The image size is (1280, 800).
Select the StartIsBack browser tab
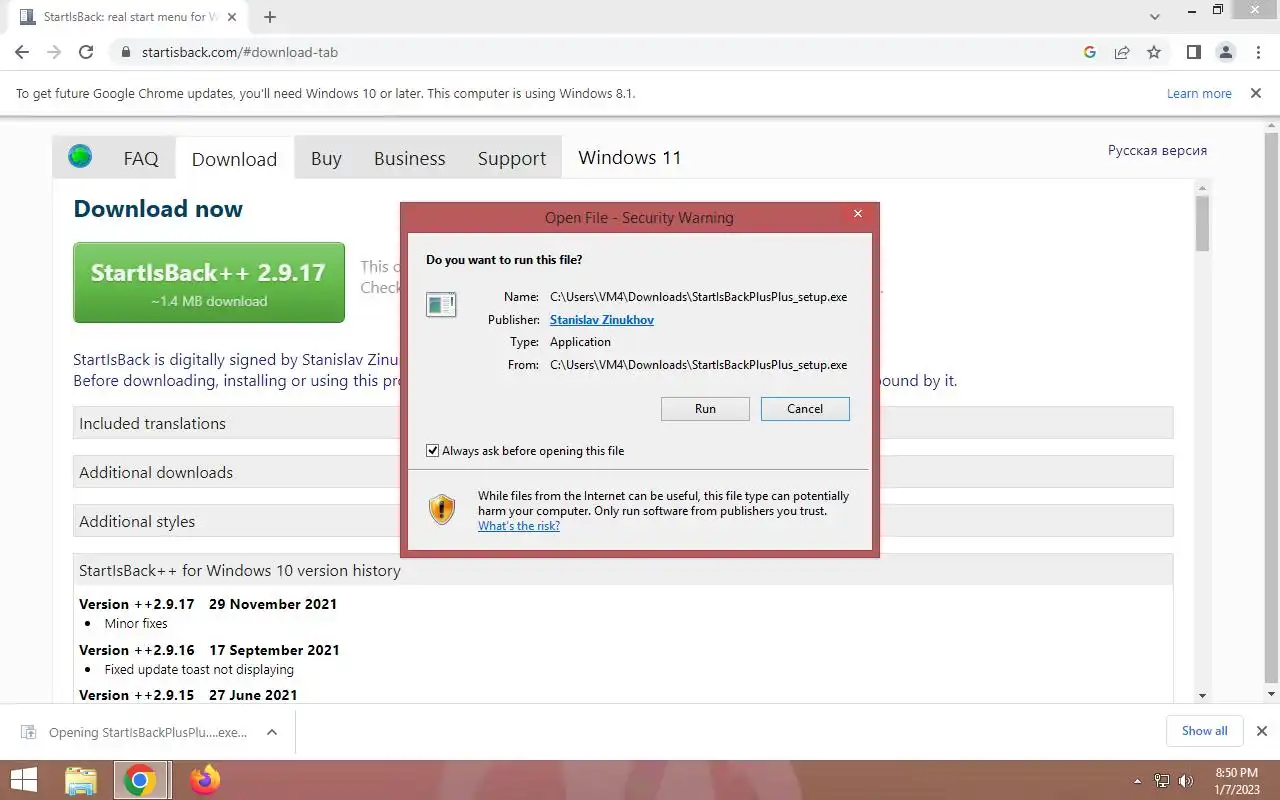[126, 17]
